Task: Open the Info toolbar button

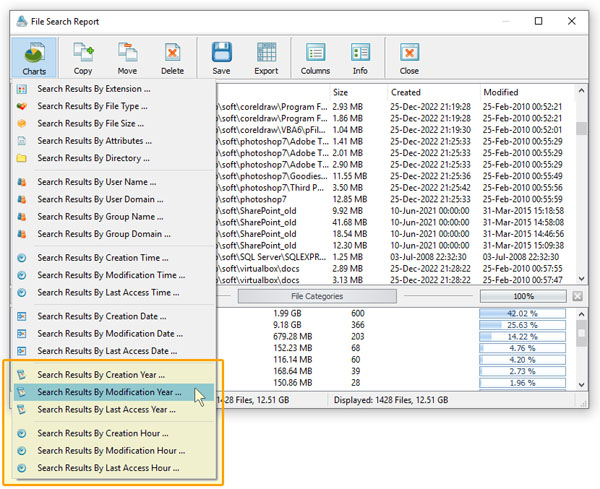Action: pyautogui.click(x=360, y=57)
